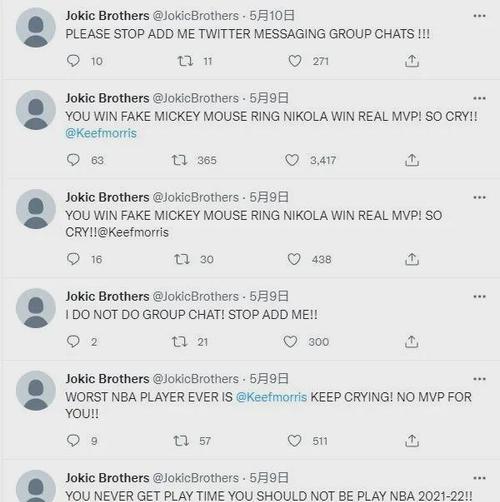
Task: Like the tweet with 3,417 likes
Action: tap(292, 160)
